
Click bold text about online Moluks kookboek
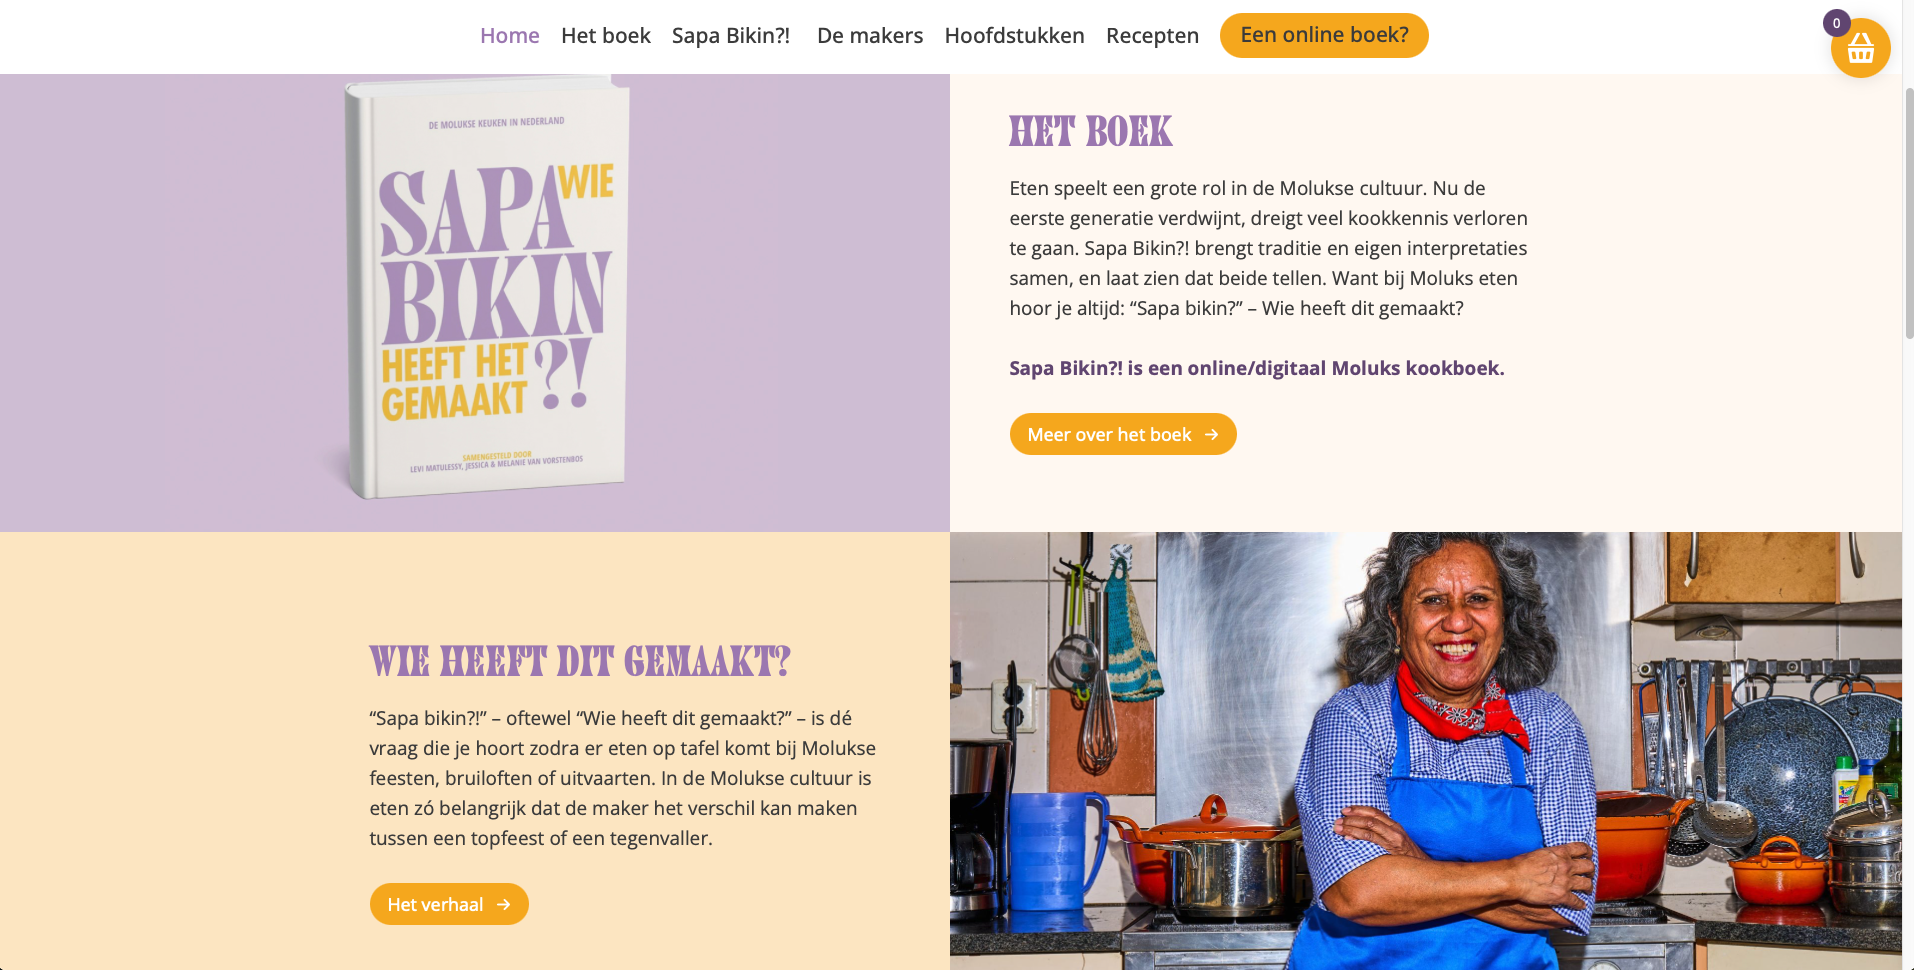[x=1257, y=368]
